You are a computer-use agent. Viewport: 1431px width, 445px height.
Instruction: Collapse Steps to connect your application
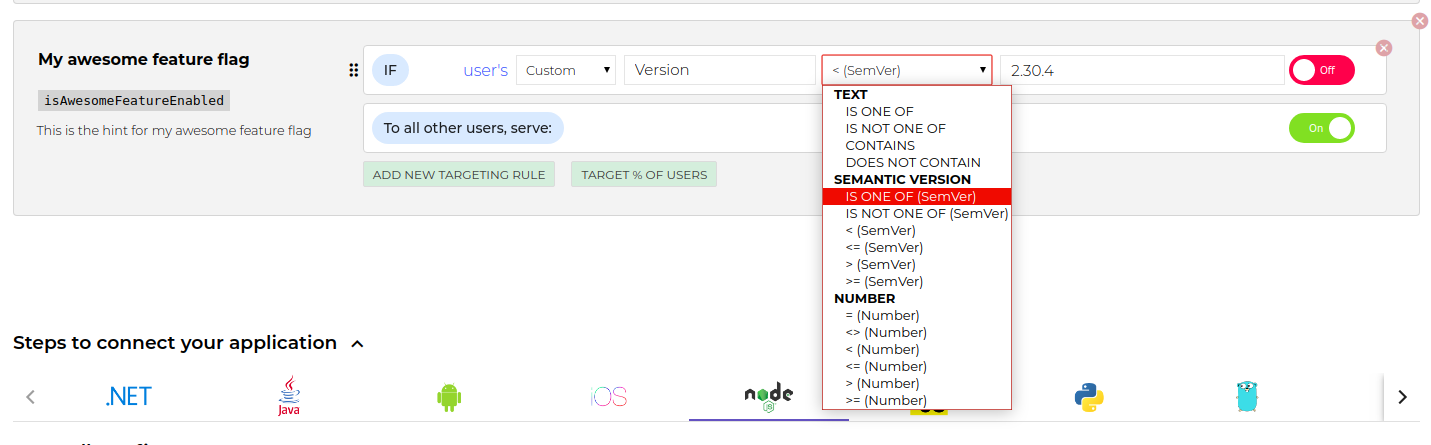357,344
